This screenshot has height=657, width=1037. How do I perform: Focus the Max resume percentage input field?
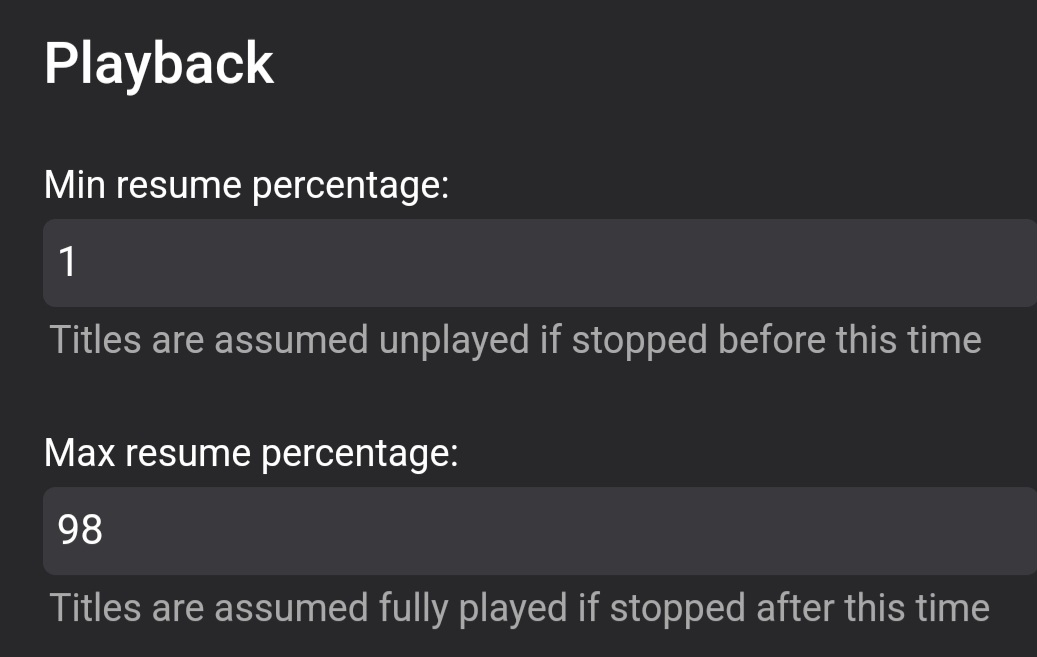[540, 531]
